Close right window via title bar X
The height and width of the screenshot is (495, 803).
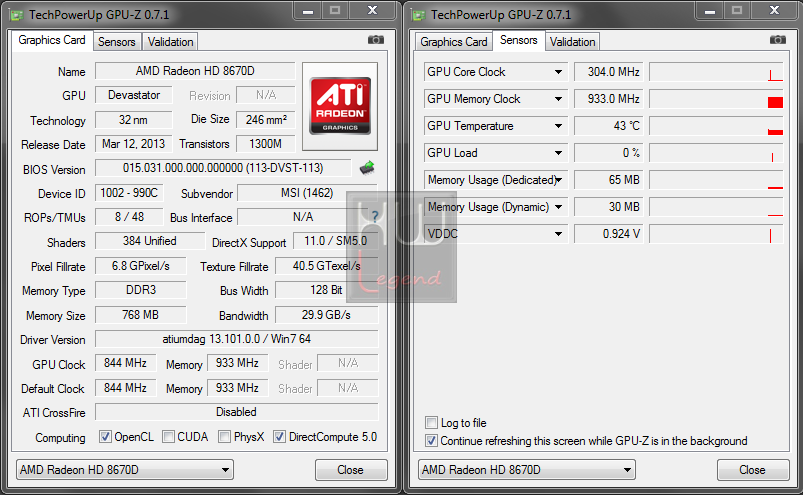coord(775,11)
